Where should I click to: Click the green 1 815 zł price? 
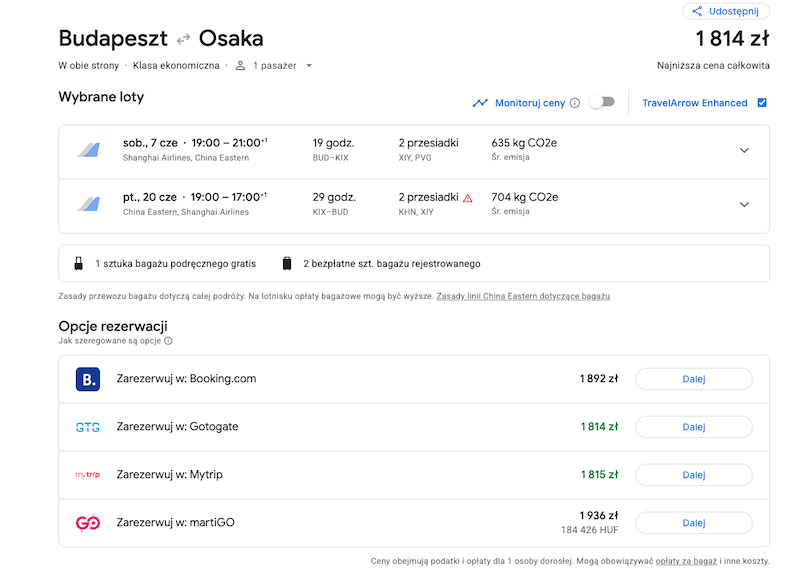(599, 474)
